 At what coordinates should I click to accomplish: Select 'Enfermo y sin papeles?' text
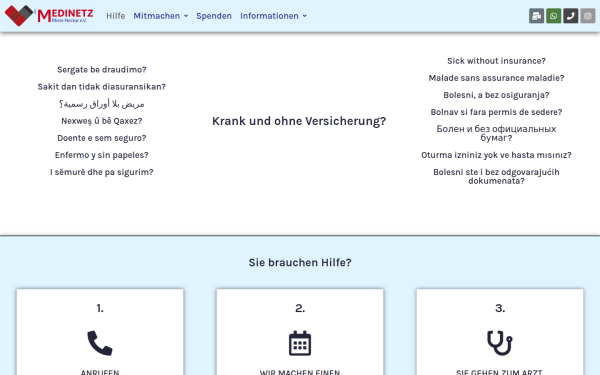(102, 155)
